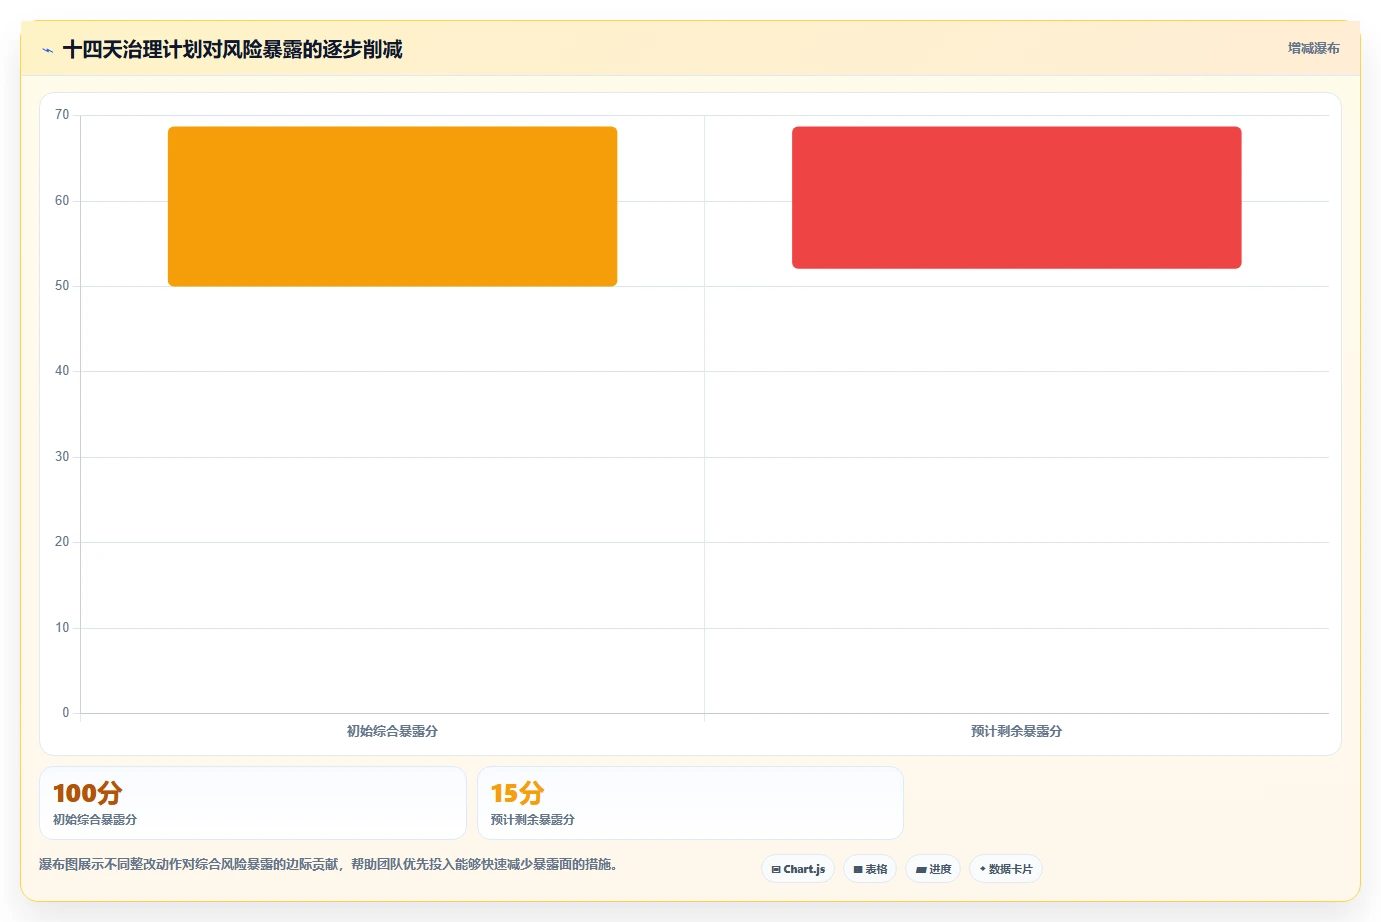Click the red 预计剩余暴露分 bar

[1016, 198]
